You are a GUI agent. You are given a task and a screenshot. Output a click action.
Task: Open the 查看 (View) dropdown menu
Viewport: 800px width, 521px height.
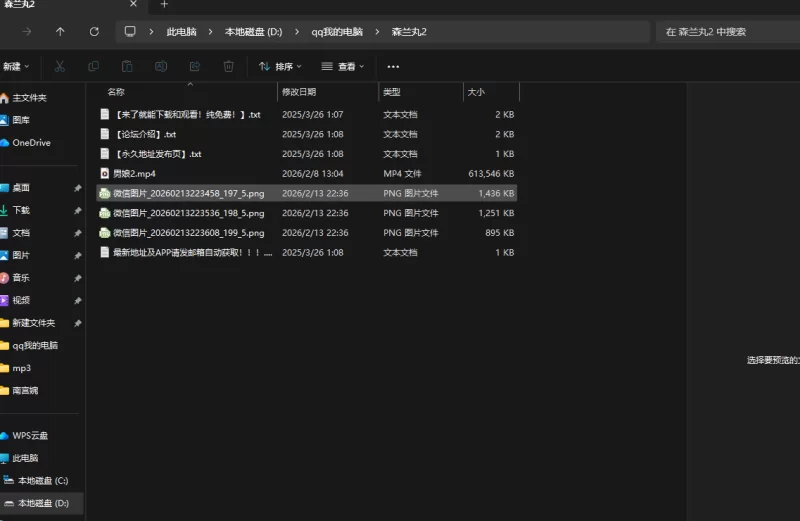pos(343,66)
